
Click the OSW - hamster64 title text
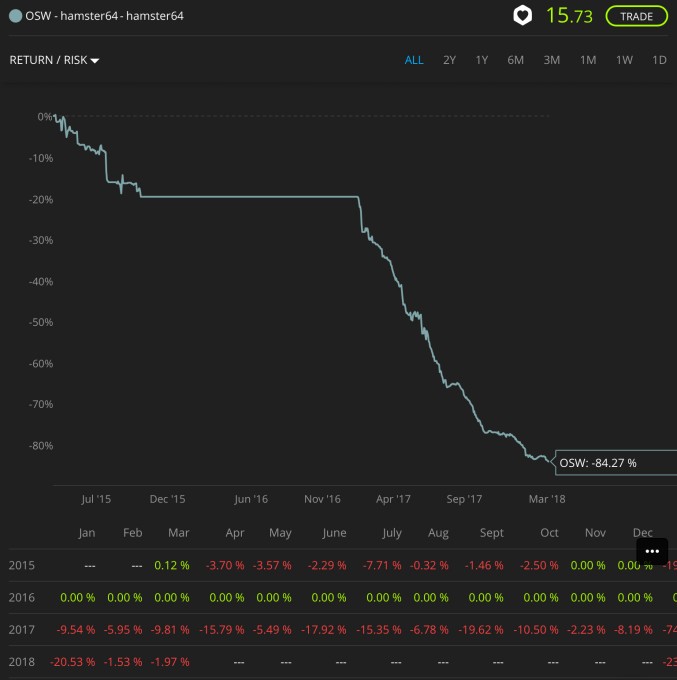coord(105,16)
